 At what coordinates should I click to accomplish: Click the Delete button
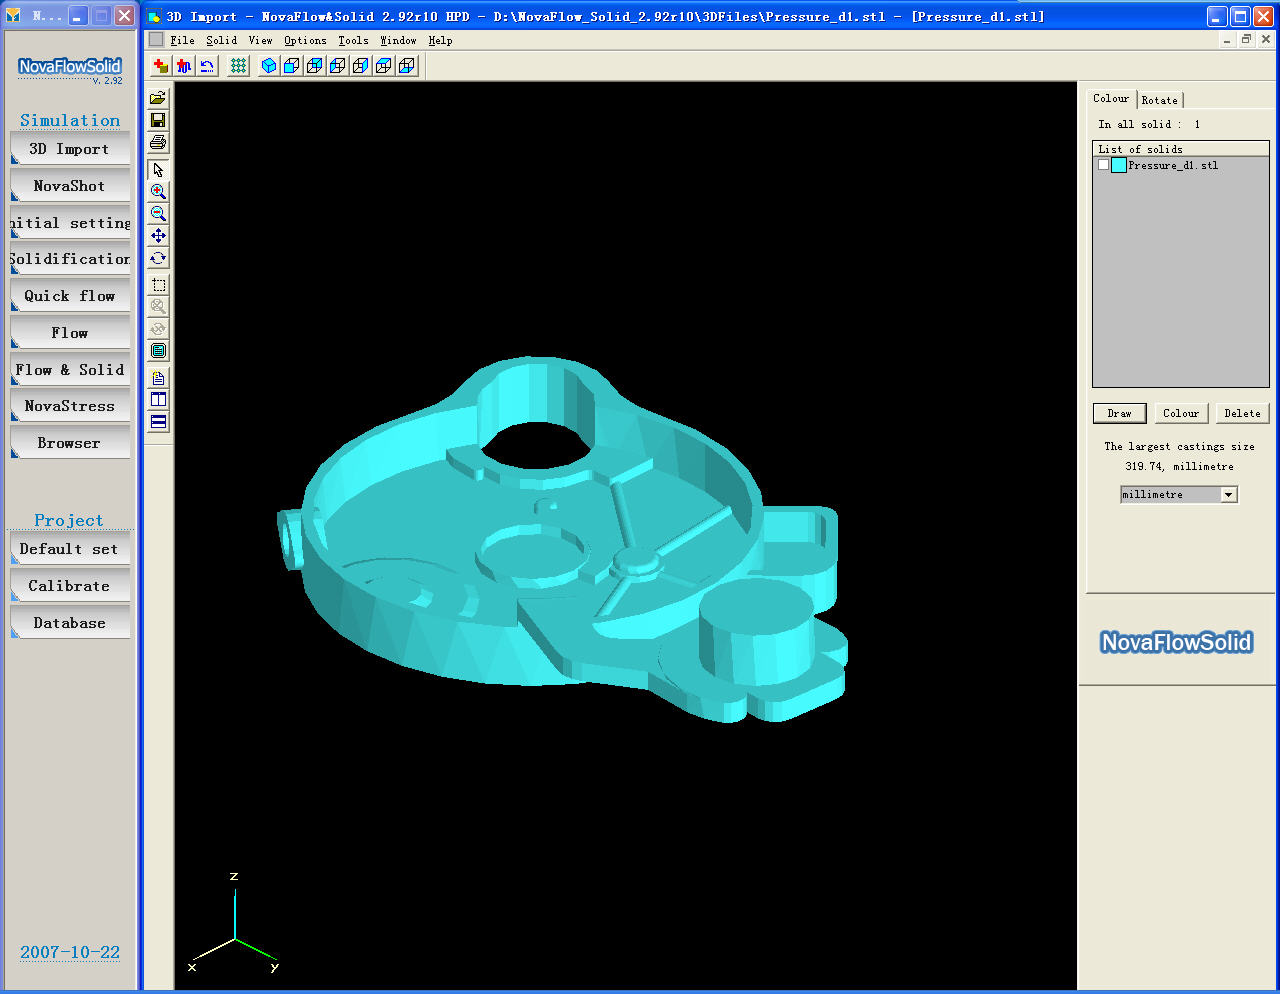point(1243,413)
